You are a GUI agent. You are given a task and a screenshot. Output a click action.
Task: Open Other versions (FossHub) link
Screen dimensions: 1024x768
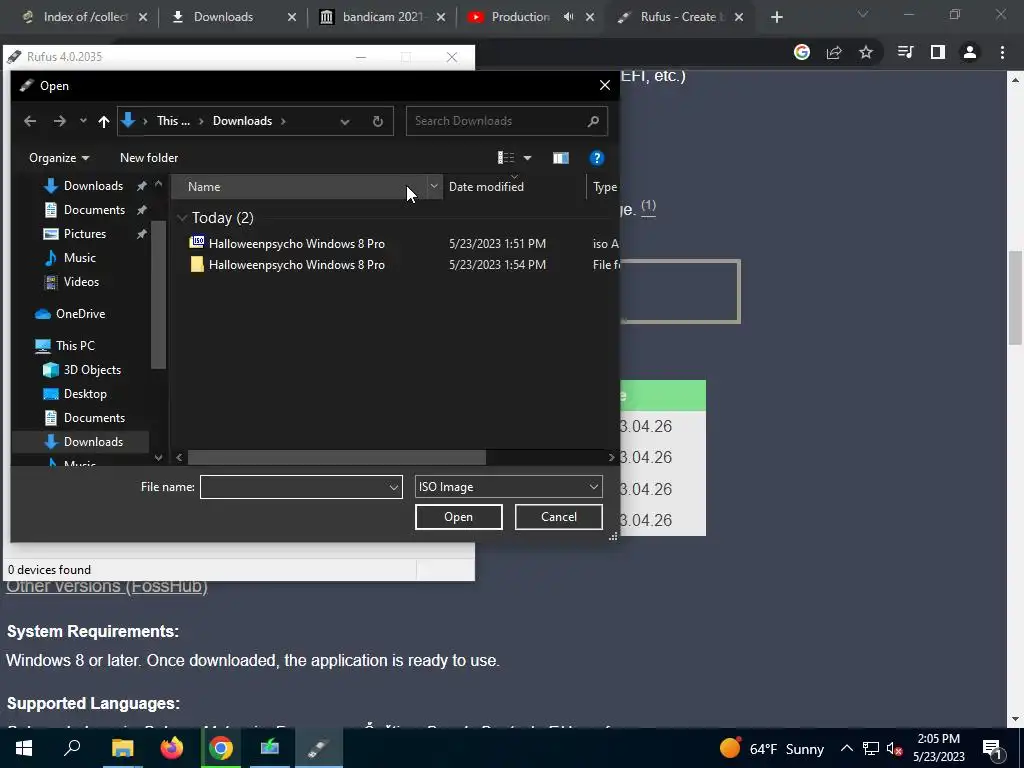[107, 586]
